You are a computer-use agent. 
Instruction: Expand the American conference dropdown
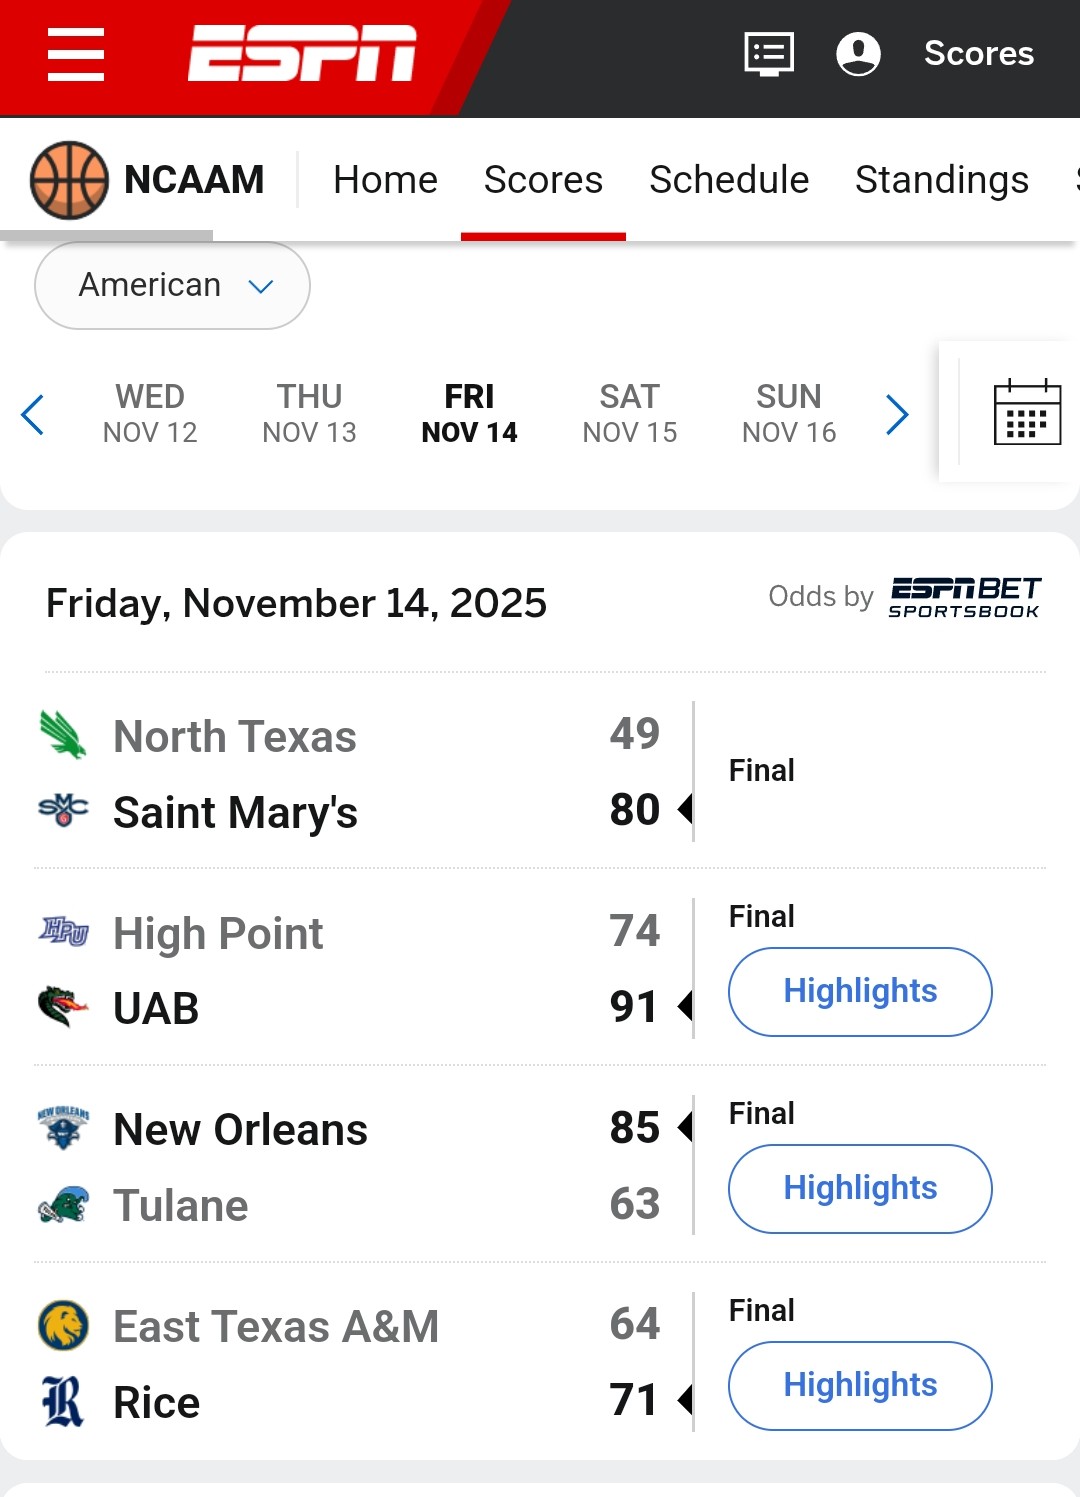172,286
